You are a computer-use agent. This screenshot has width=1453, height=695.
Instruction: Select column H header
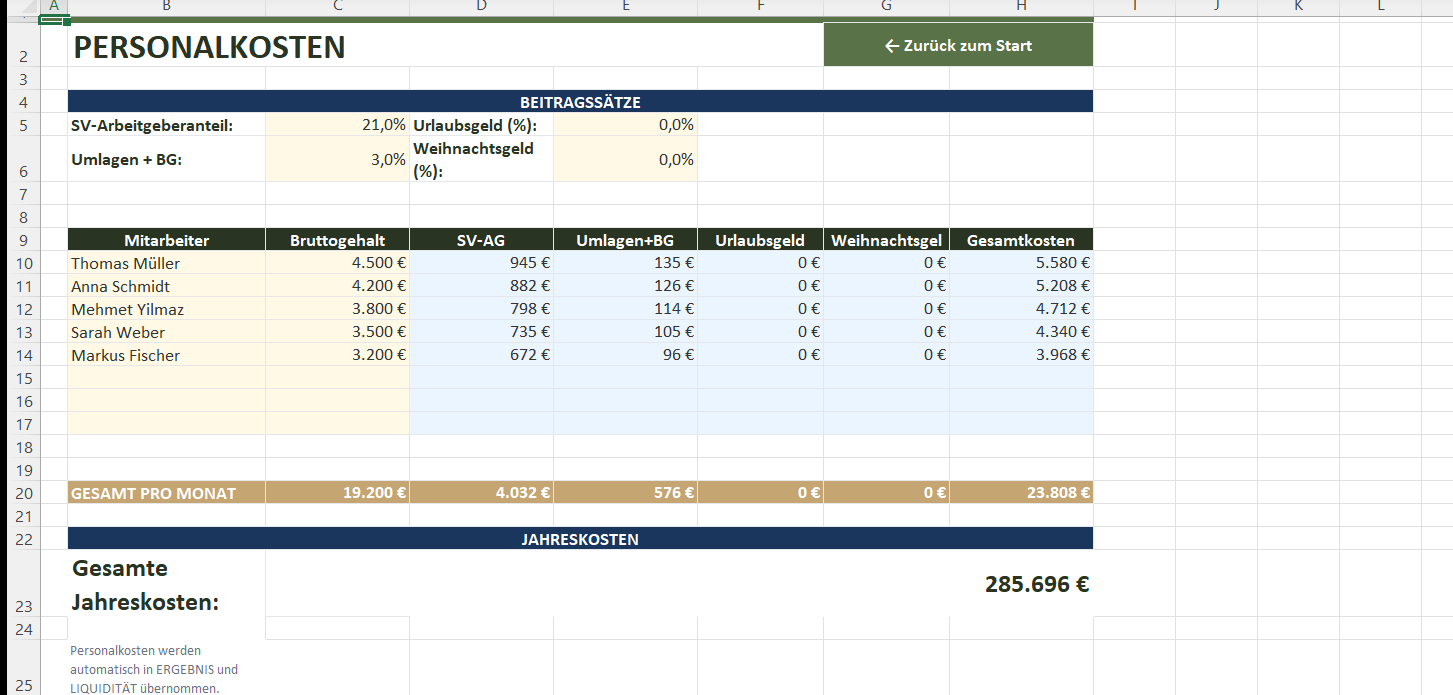1021,7
